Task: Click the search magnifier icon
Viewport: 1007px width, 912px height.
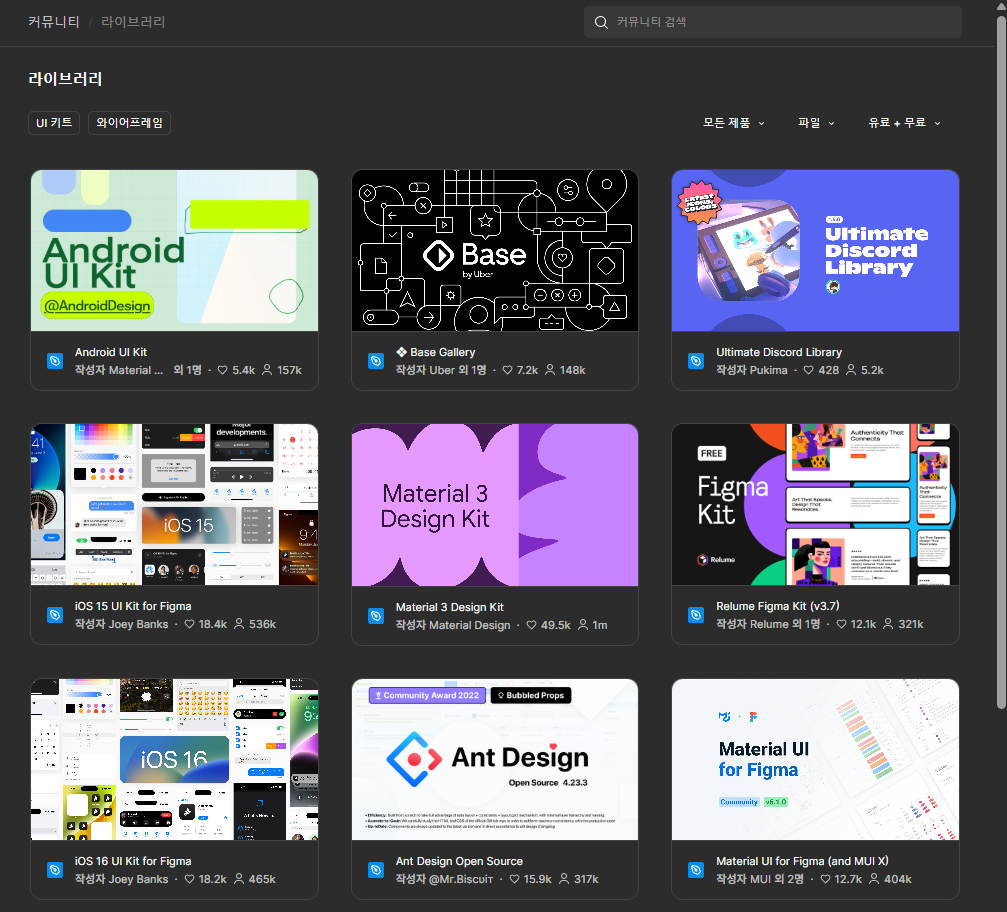Action: (601, 22)
